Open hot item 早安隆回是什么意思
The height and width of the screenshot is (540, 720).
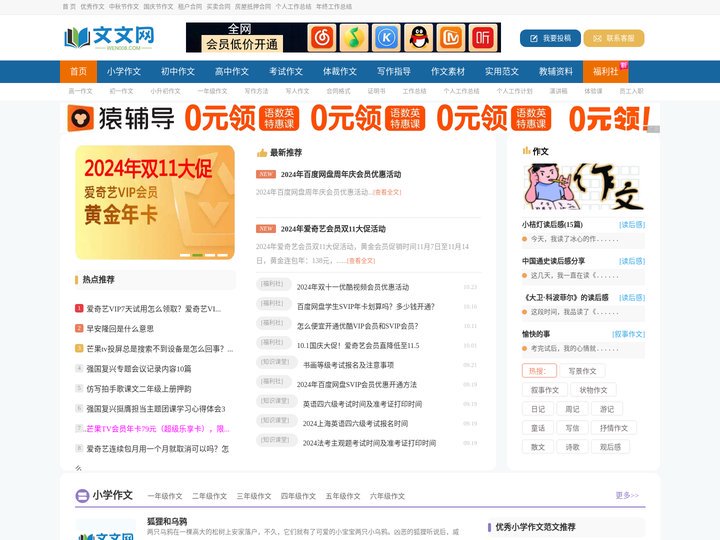pos(120,328)
